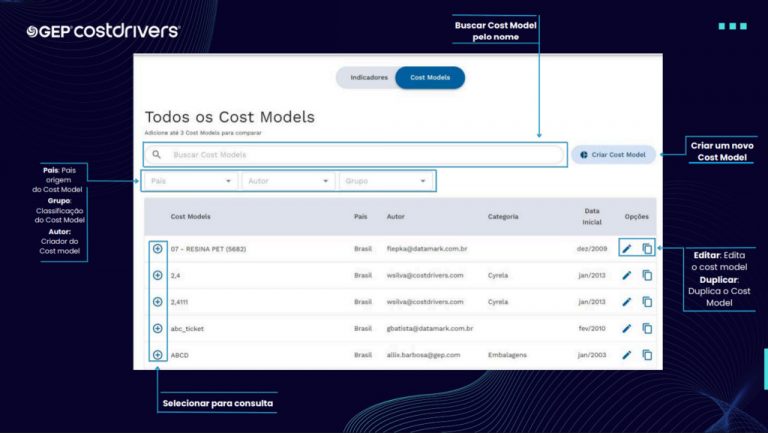The width and height of the screenshot is (768, 433).
Task: Duplicate the ABCD cost model
Action: click(647, 355)
